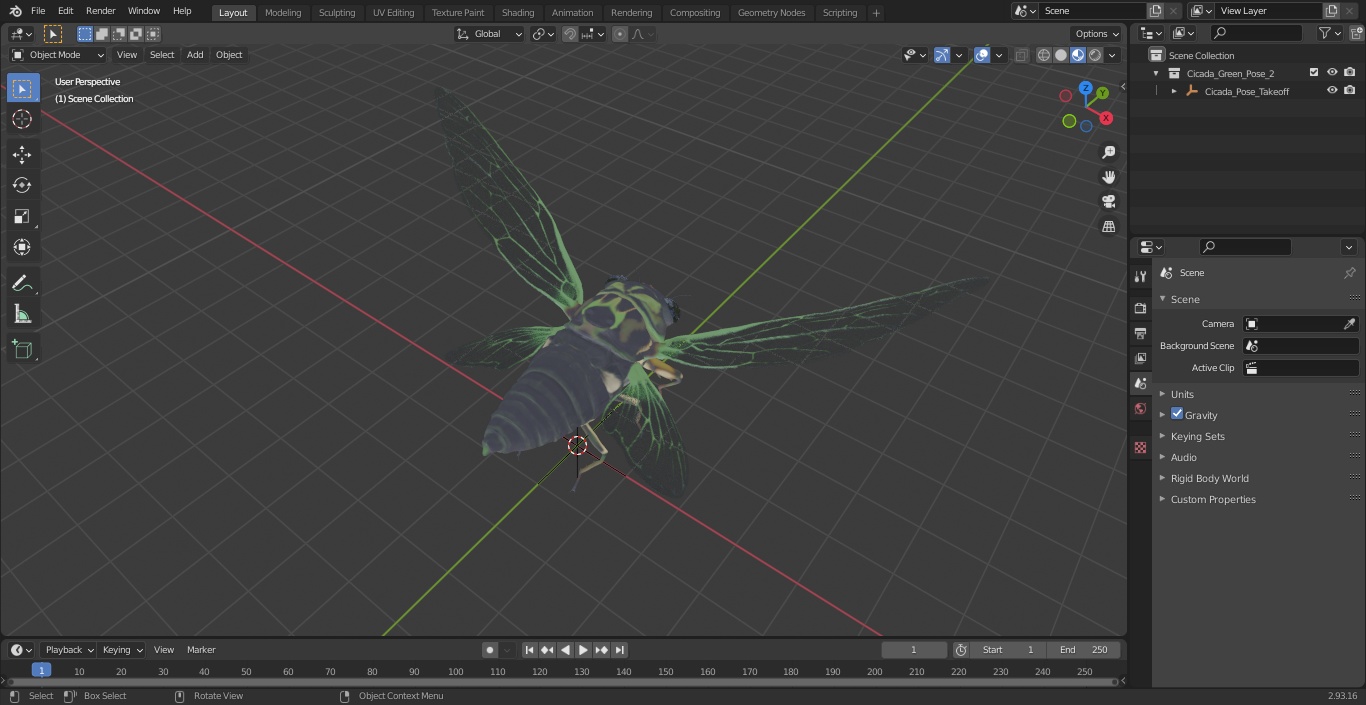The height and width of the screenshot is (705, 1366).
Task: Select the Add Cube tool
Action: (22, 350)
